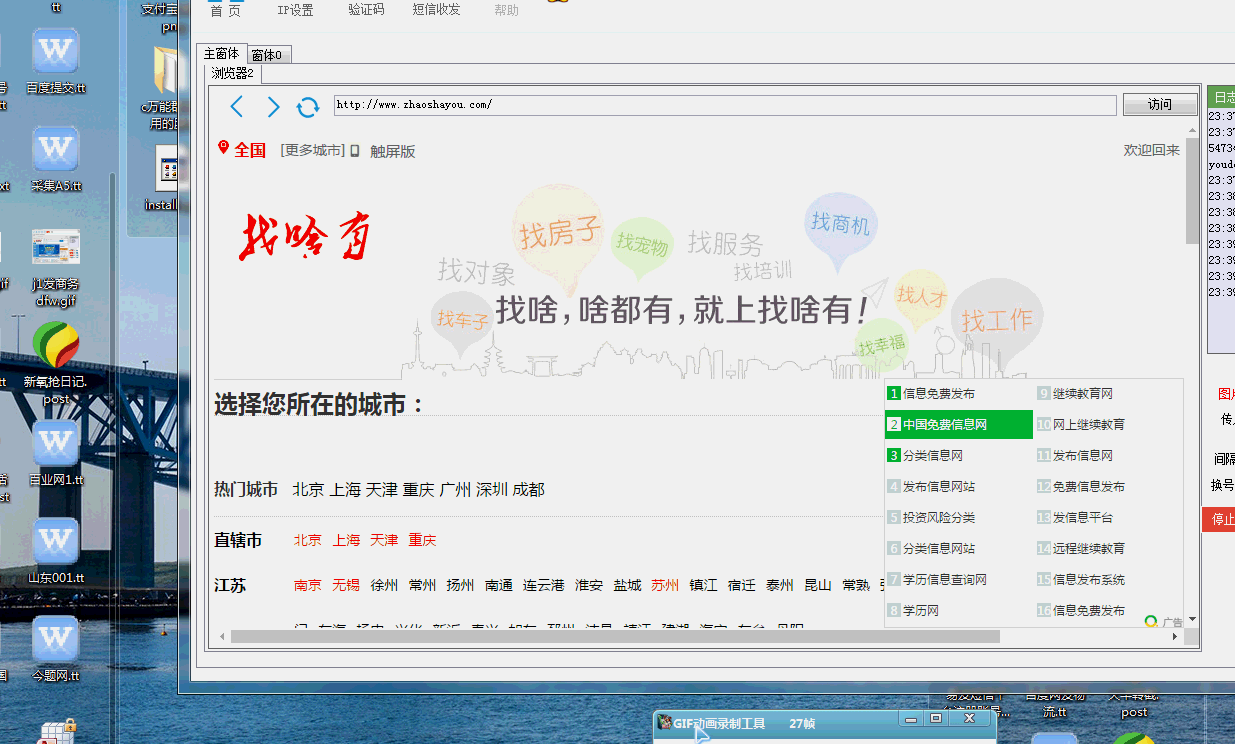Screen dimensions: 1235x744
Task: Open ad link 投资风险分类
Action: (x=939, y=518)
